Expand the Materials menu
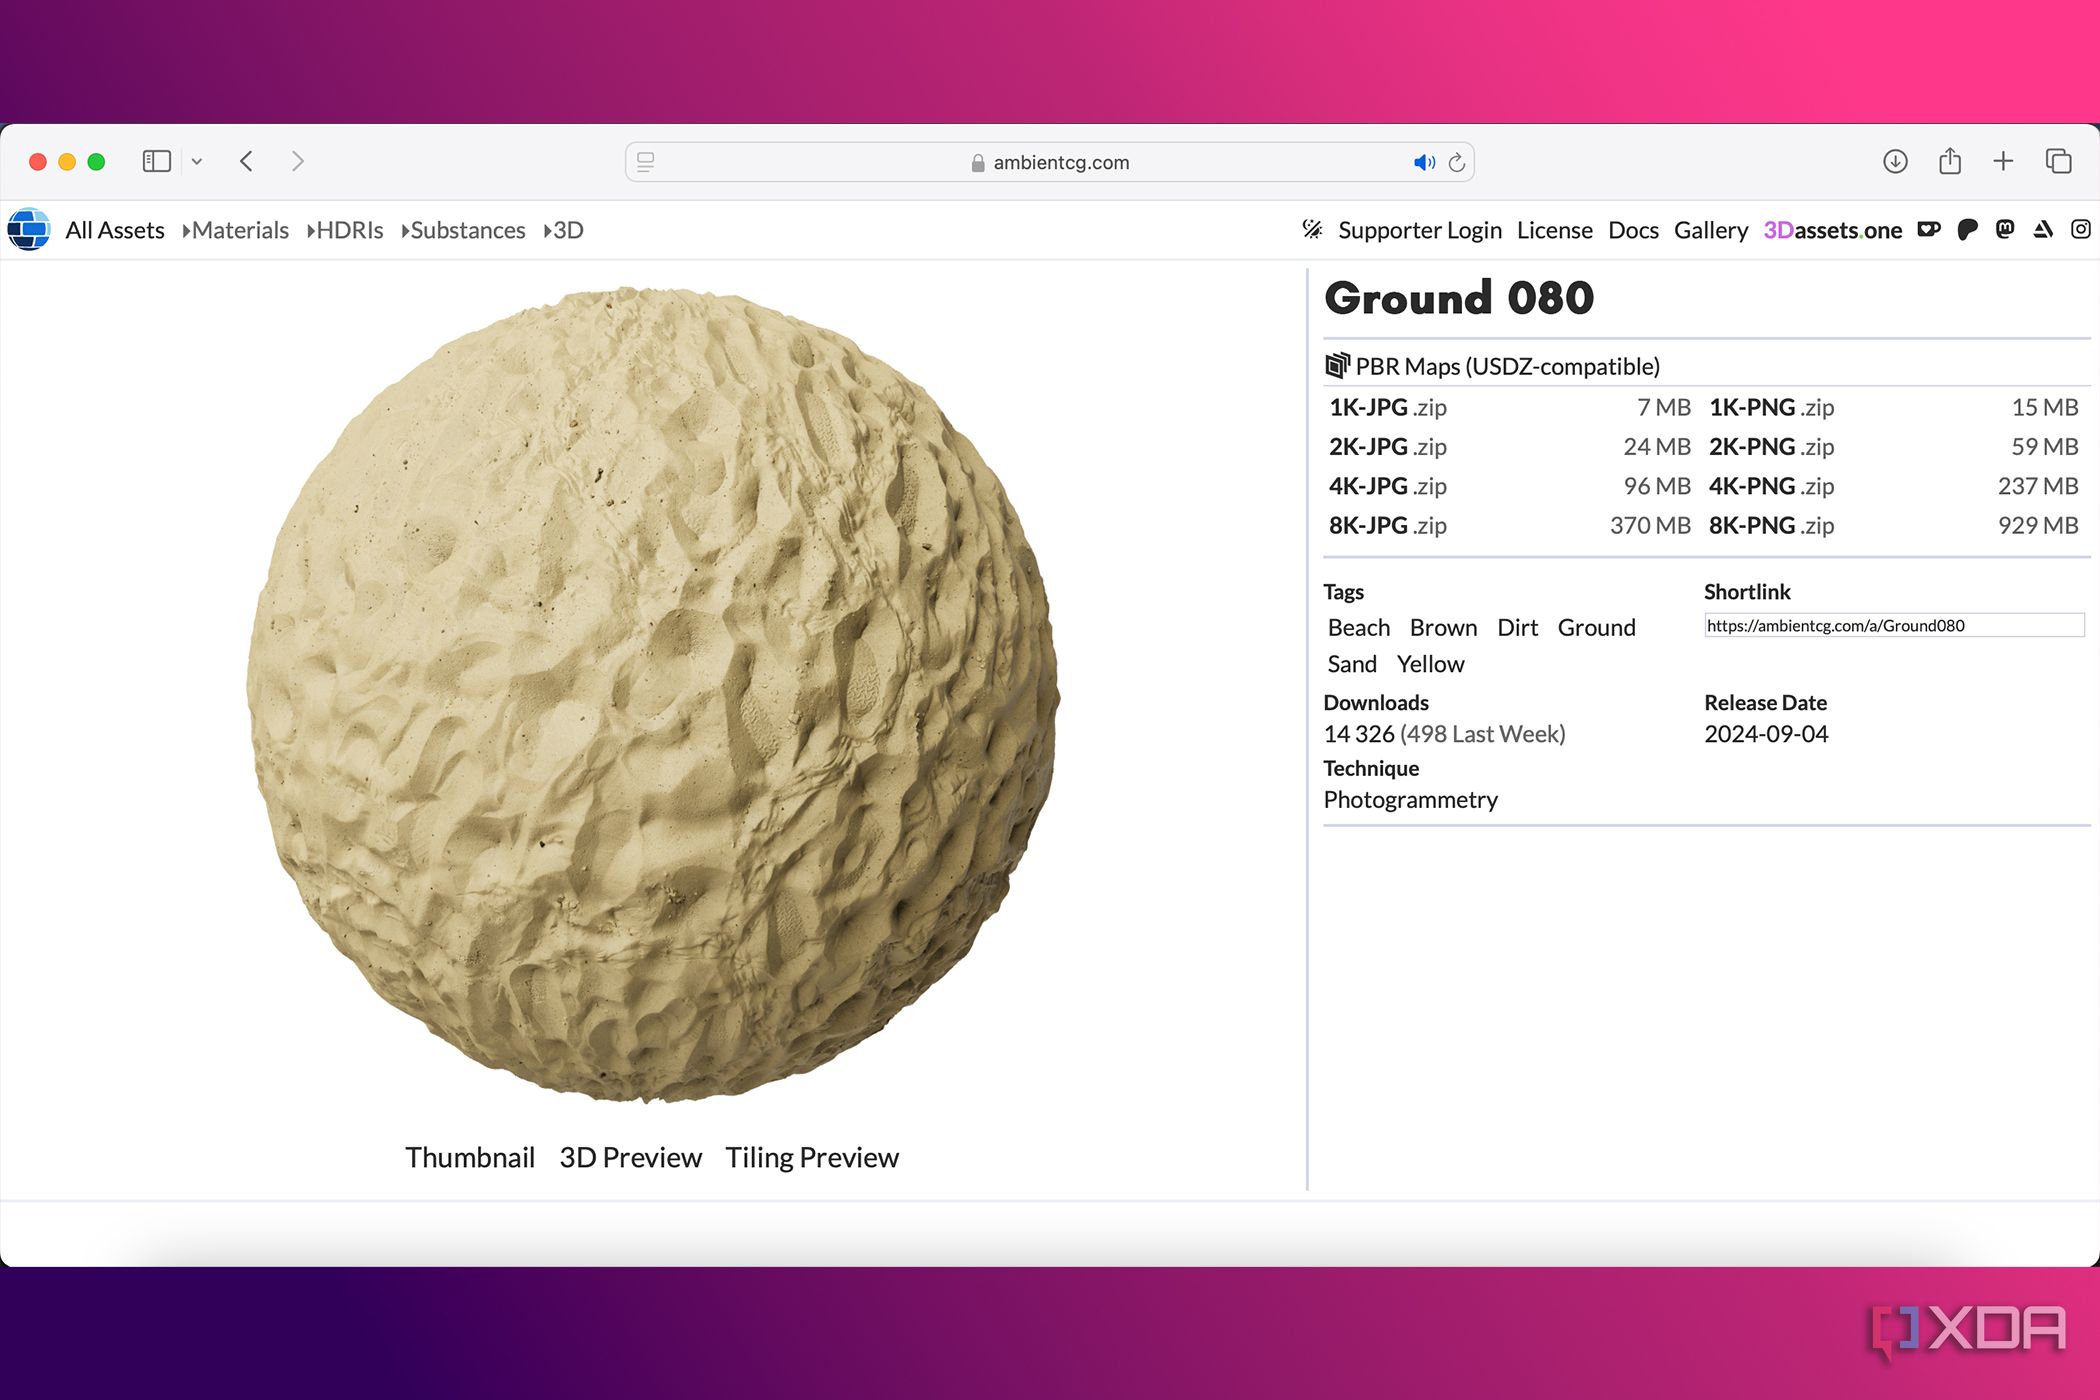 [236, 230]
